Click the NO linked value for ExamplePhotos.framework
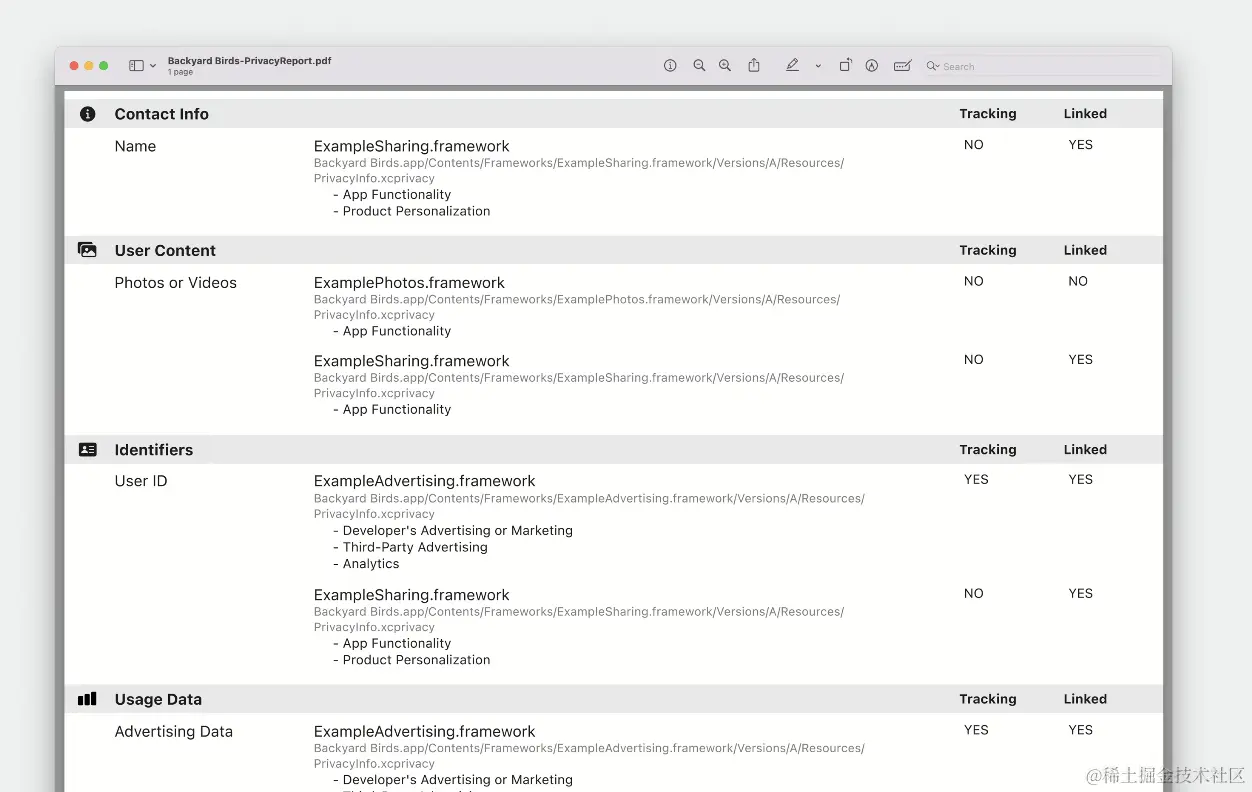This screenshot has width=1252, height=792. [x=1078, y=281]
